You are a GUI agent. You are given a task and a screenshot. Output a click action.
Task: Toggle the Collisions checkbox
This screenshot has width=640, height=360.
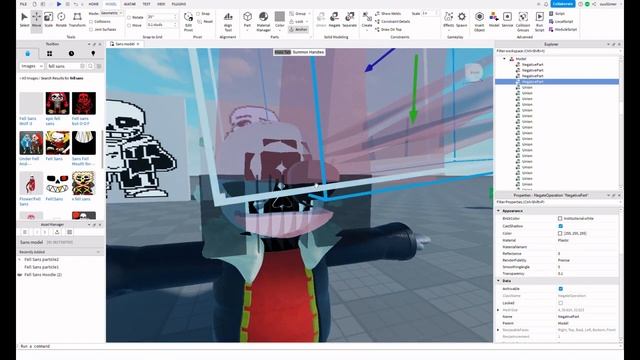click(x=91, y=22)
